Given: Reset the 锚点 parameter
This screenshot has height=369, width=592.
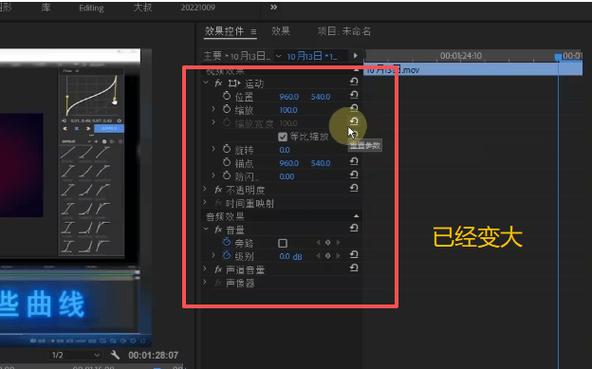Looking at the screenshot, I should [x=354, y=161].
